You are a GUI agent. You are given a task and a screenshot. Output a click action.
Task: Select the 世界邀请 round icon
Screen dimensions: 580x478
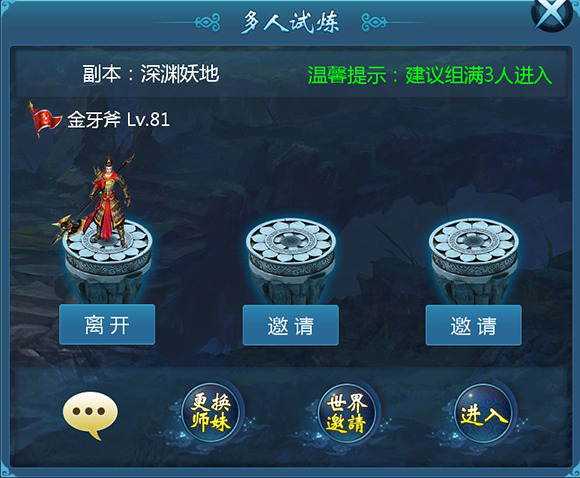(x=347, y=413)
